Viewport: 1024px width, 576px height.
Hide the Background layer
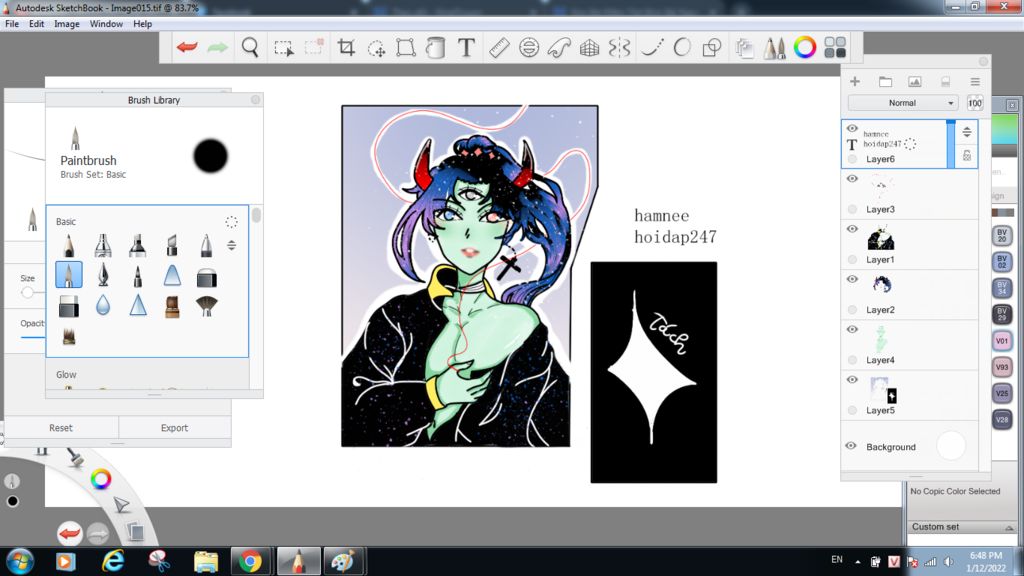[850, 445]
